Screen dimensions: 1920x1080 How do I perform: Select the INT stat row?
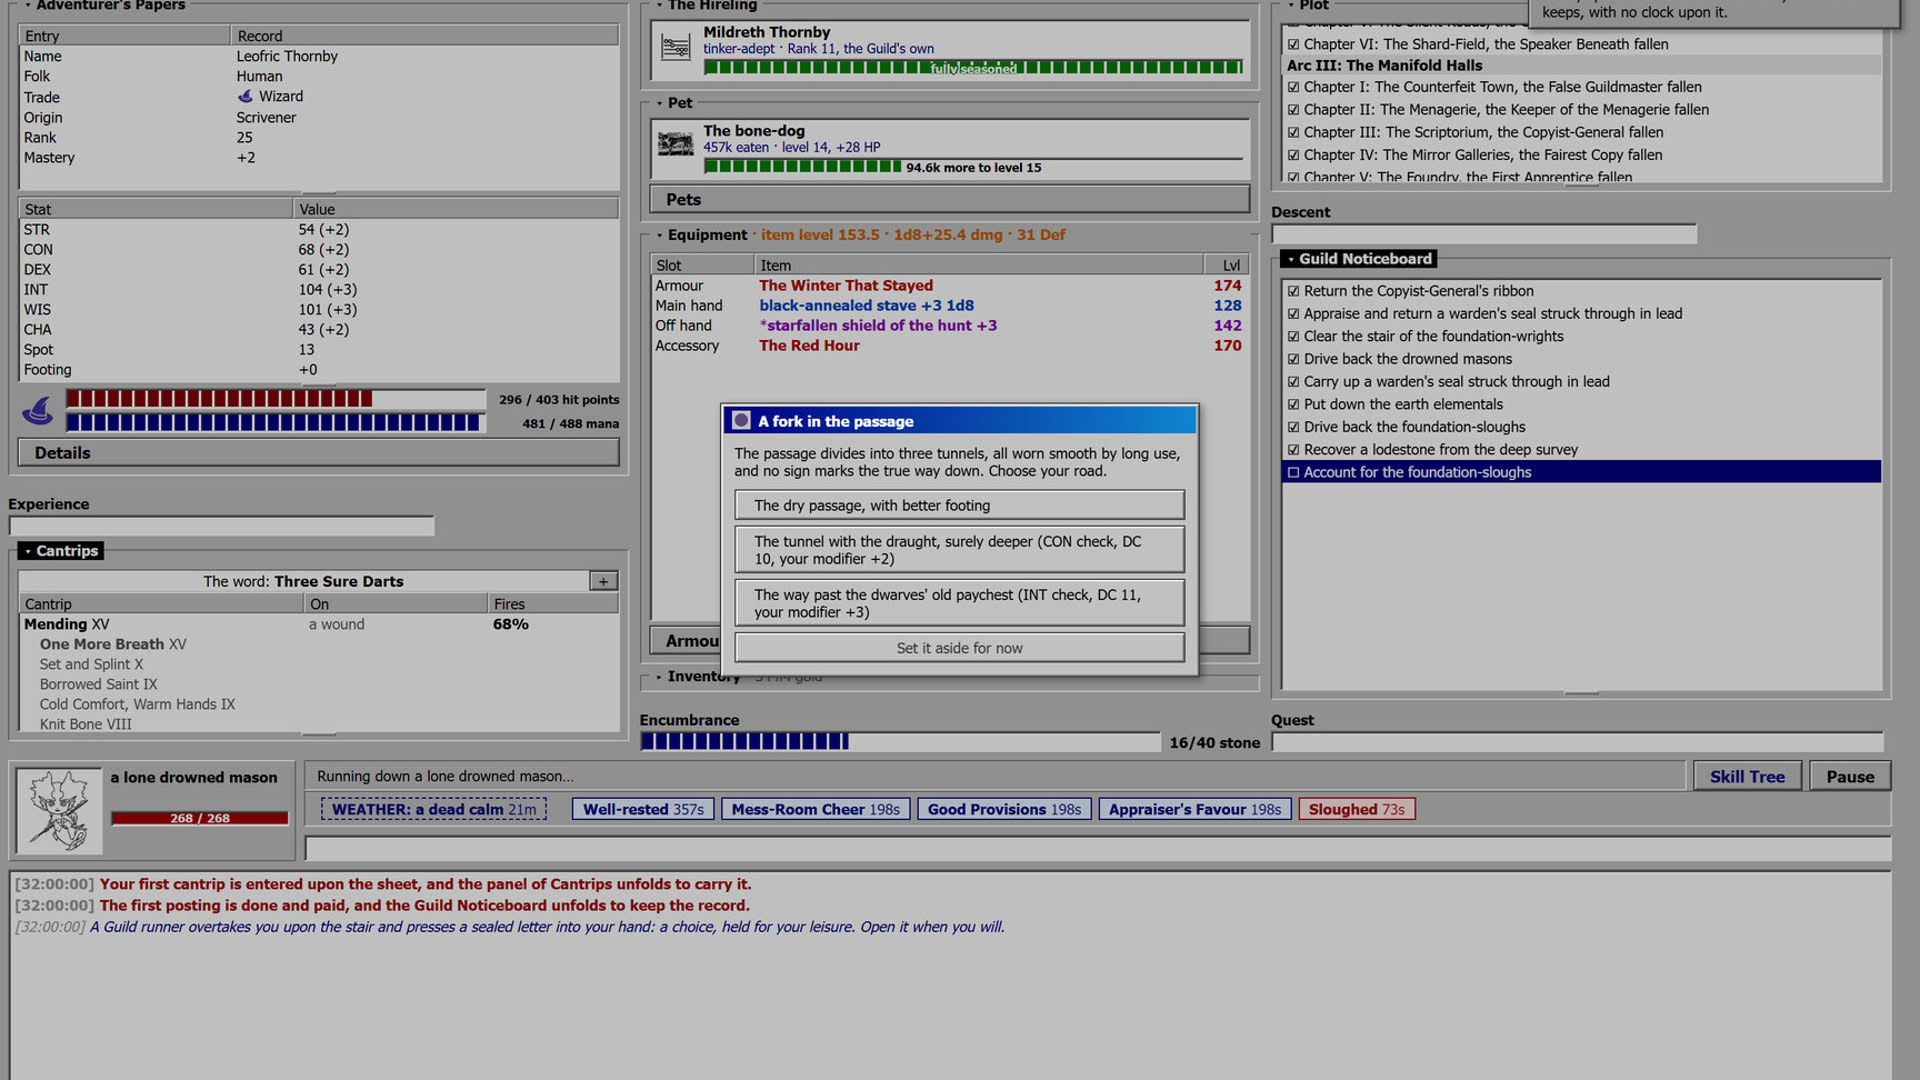(x=318, y=290)
